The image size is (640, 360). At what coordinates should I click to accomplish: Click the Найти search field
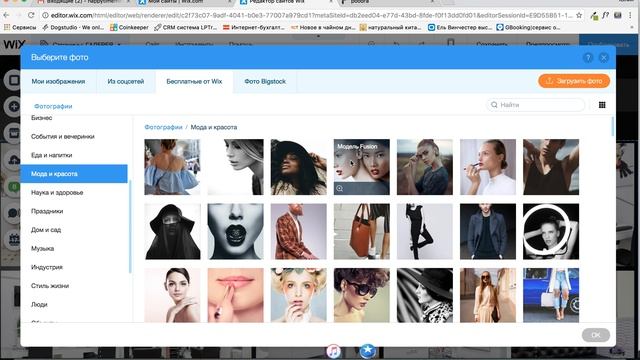tap(536, 105)
